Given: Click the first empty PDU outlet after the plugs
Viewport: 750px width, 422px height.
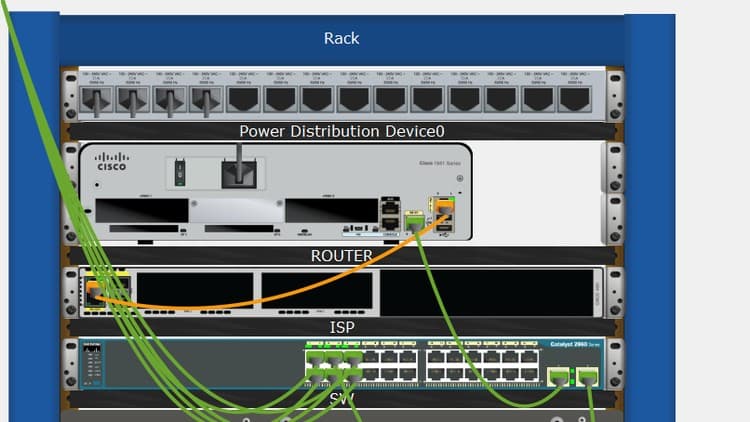Looking at the screenshot, I should 243,100.
